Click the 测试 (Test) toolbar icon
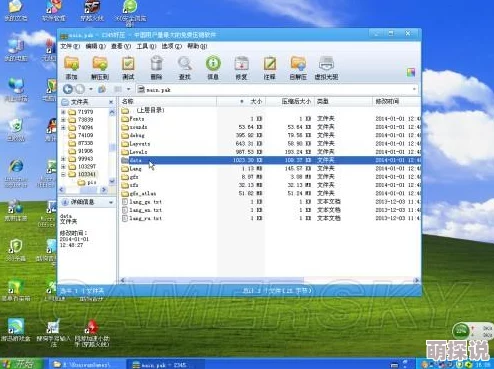Image resolution: width=494 pixels, height=369 pixels. pyautogui.click(x=128, y=64)
